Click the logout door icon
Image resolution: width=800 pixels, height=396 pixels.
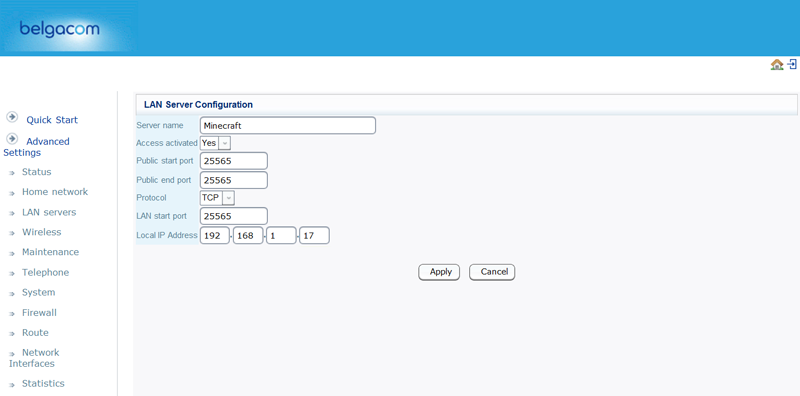point(792,64)
